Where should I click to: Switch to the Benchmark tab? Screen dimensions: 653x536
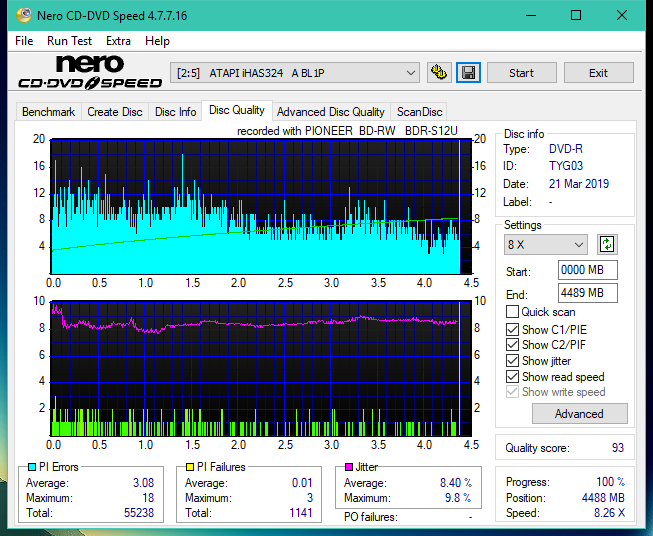pos(49,112)
